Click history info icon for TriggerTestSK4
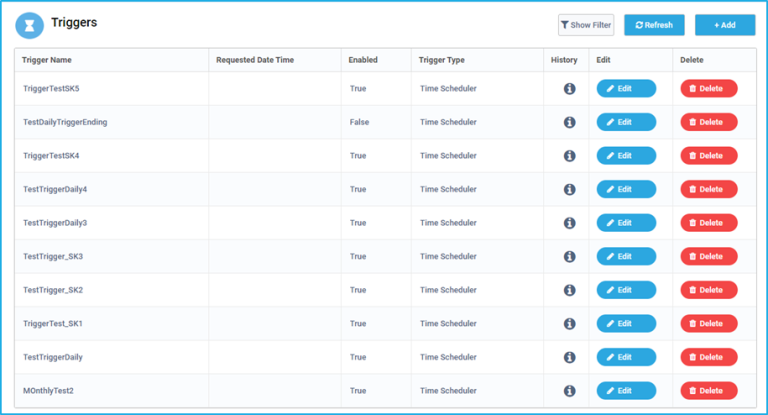Image resolution: width=768 pixels, height=415 pixels. (569, 156)
